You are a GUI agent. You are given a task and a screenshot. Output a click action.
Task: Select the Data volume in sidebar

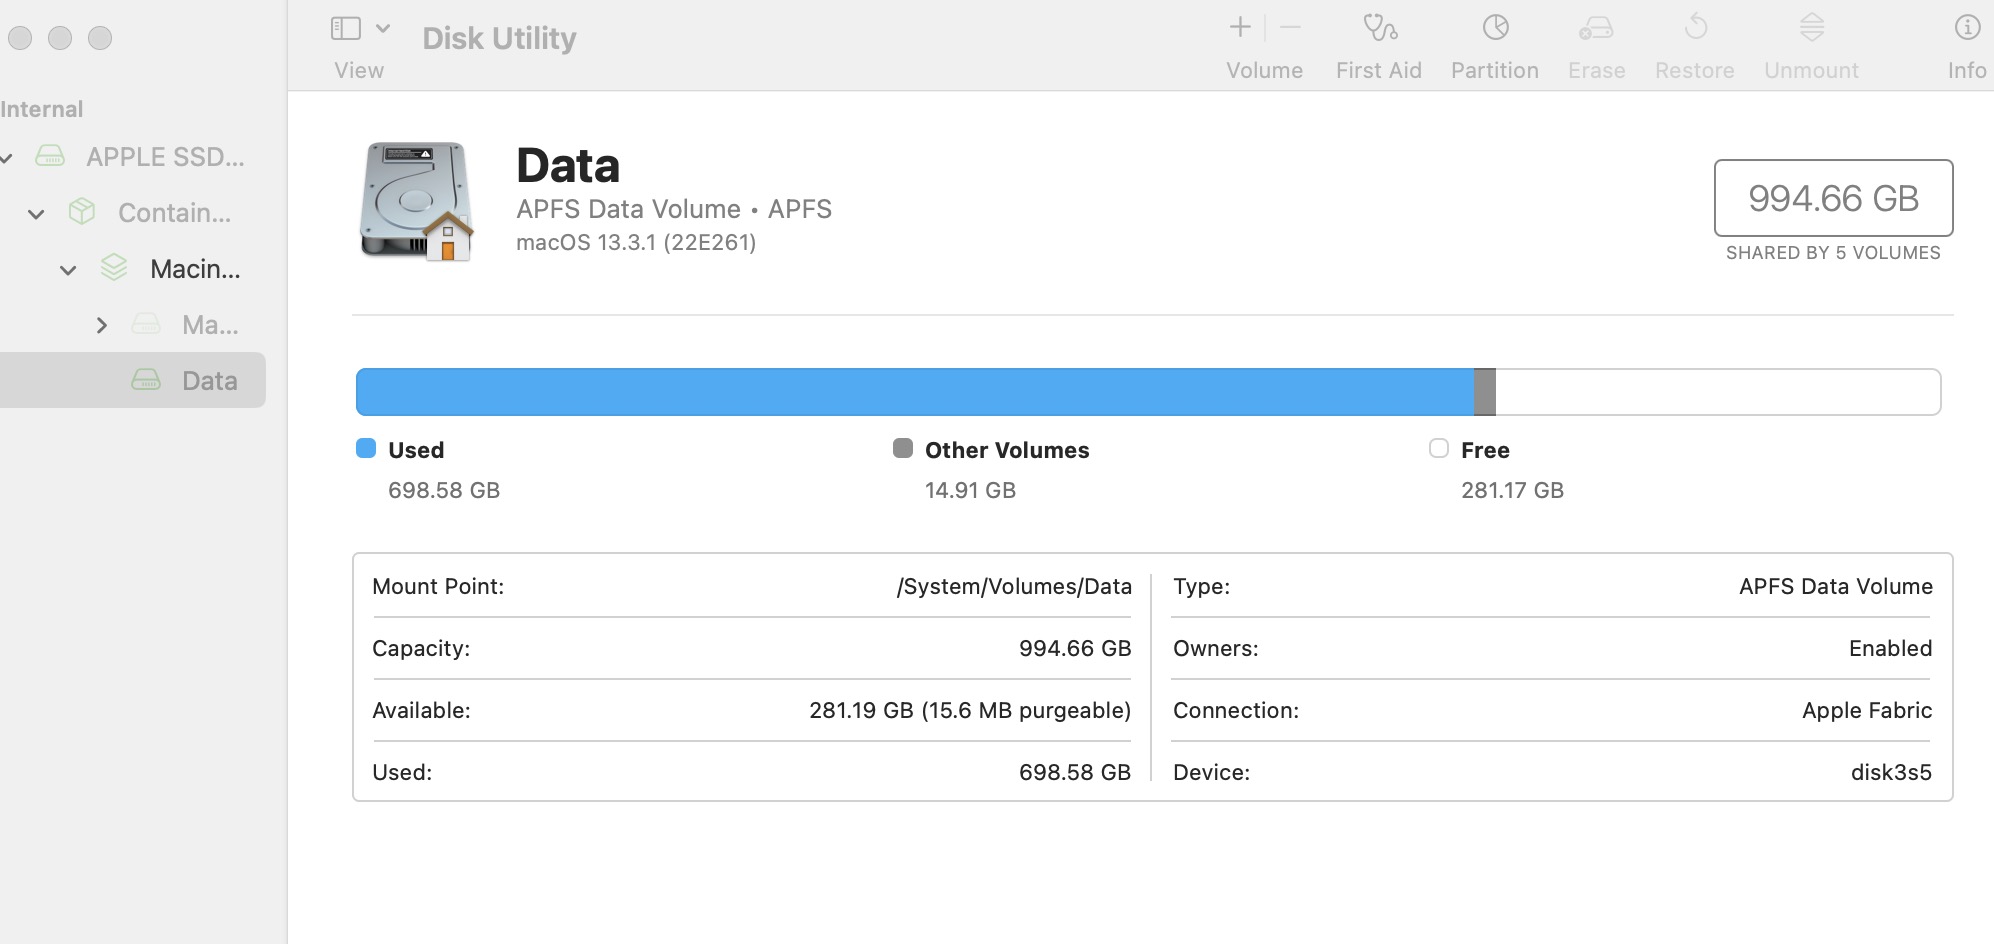pos(208,381)
